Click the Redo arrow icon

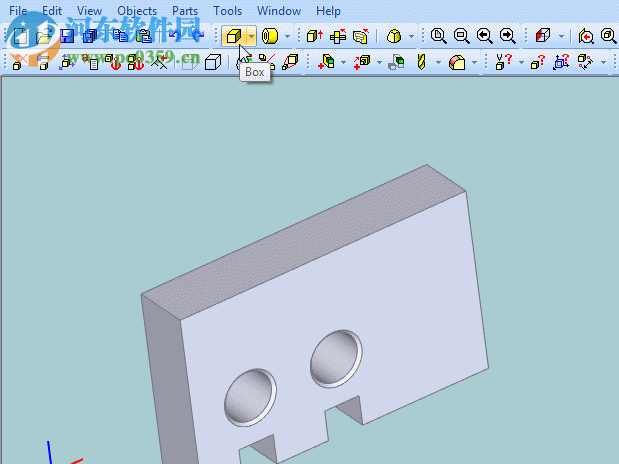pyautogui.click(x=197, y=36)
